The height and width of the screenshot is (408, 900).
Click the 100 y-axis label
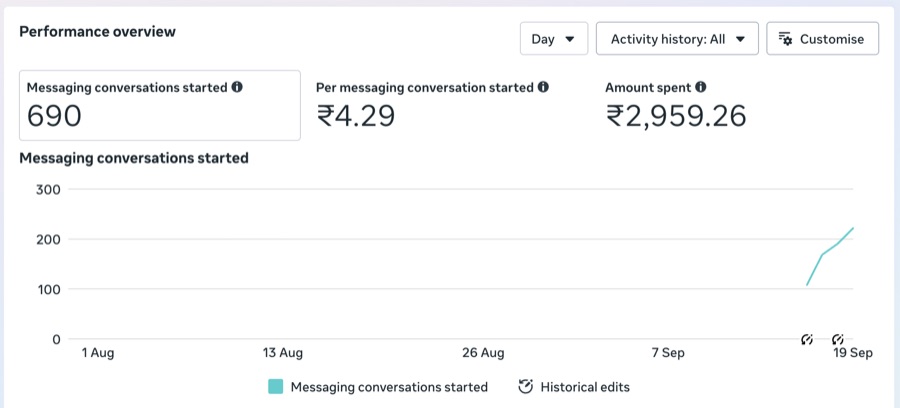tap(48, 289)
